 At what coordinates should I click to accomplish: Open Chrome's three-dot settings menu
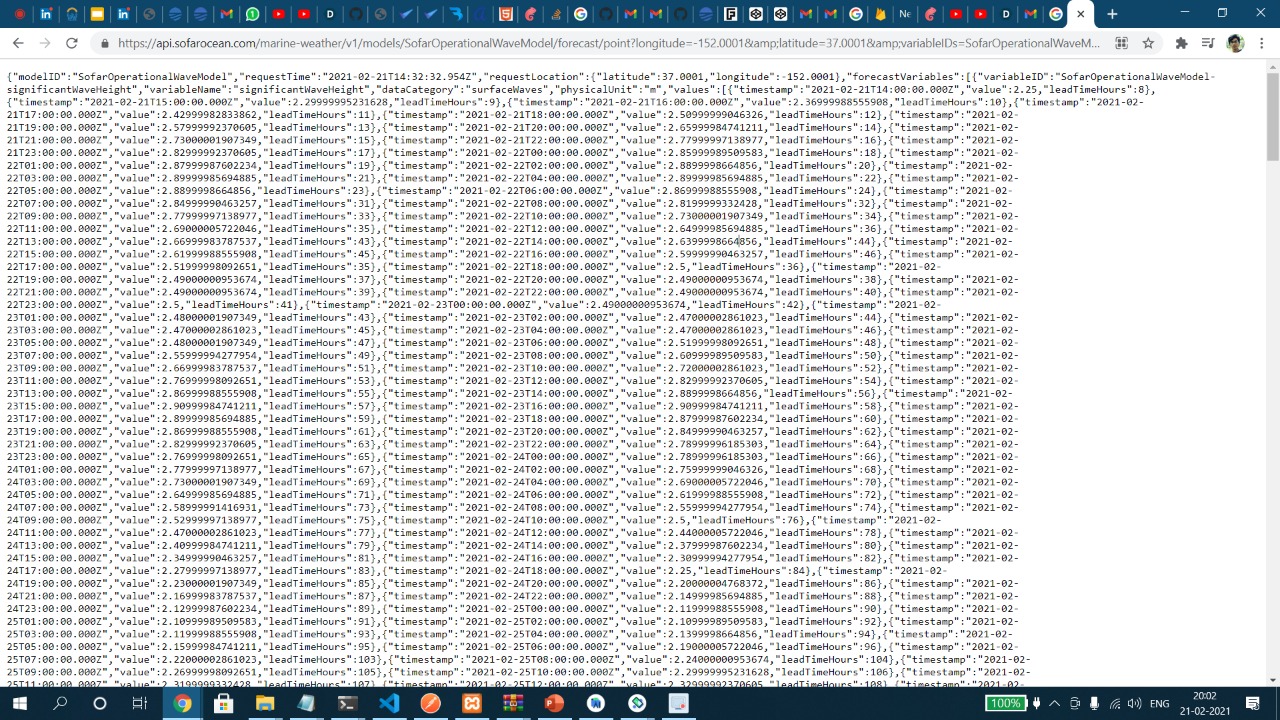pyautogui.click(x=1264, y=43)
